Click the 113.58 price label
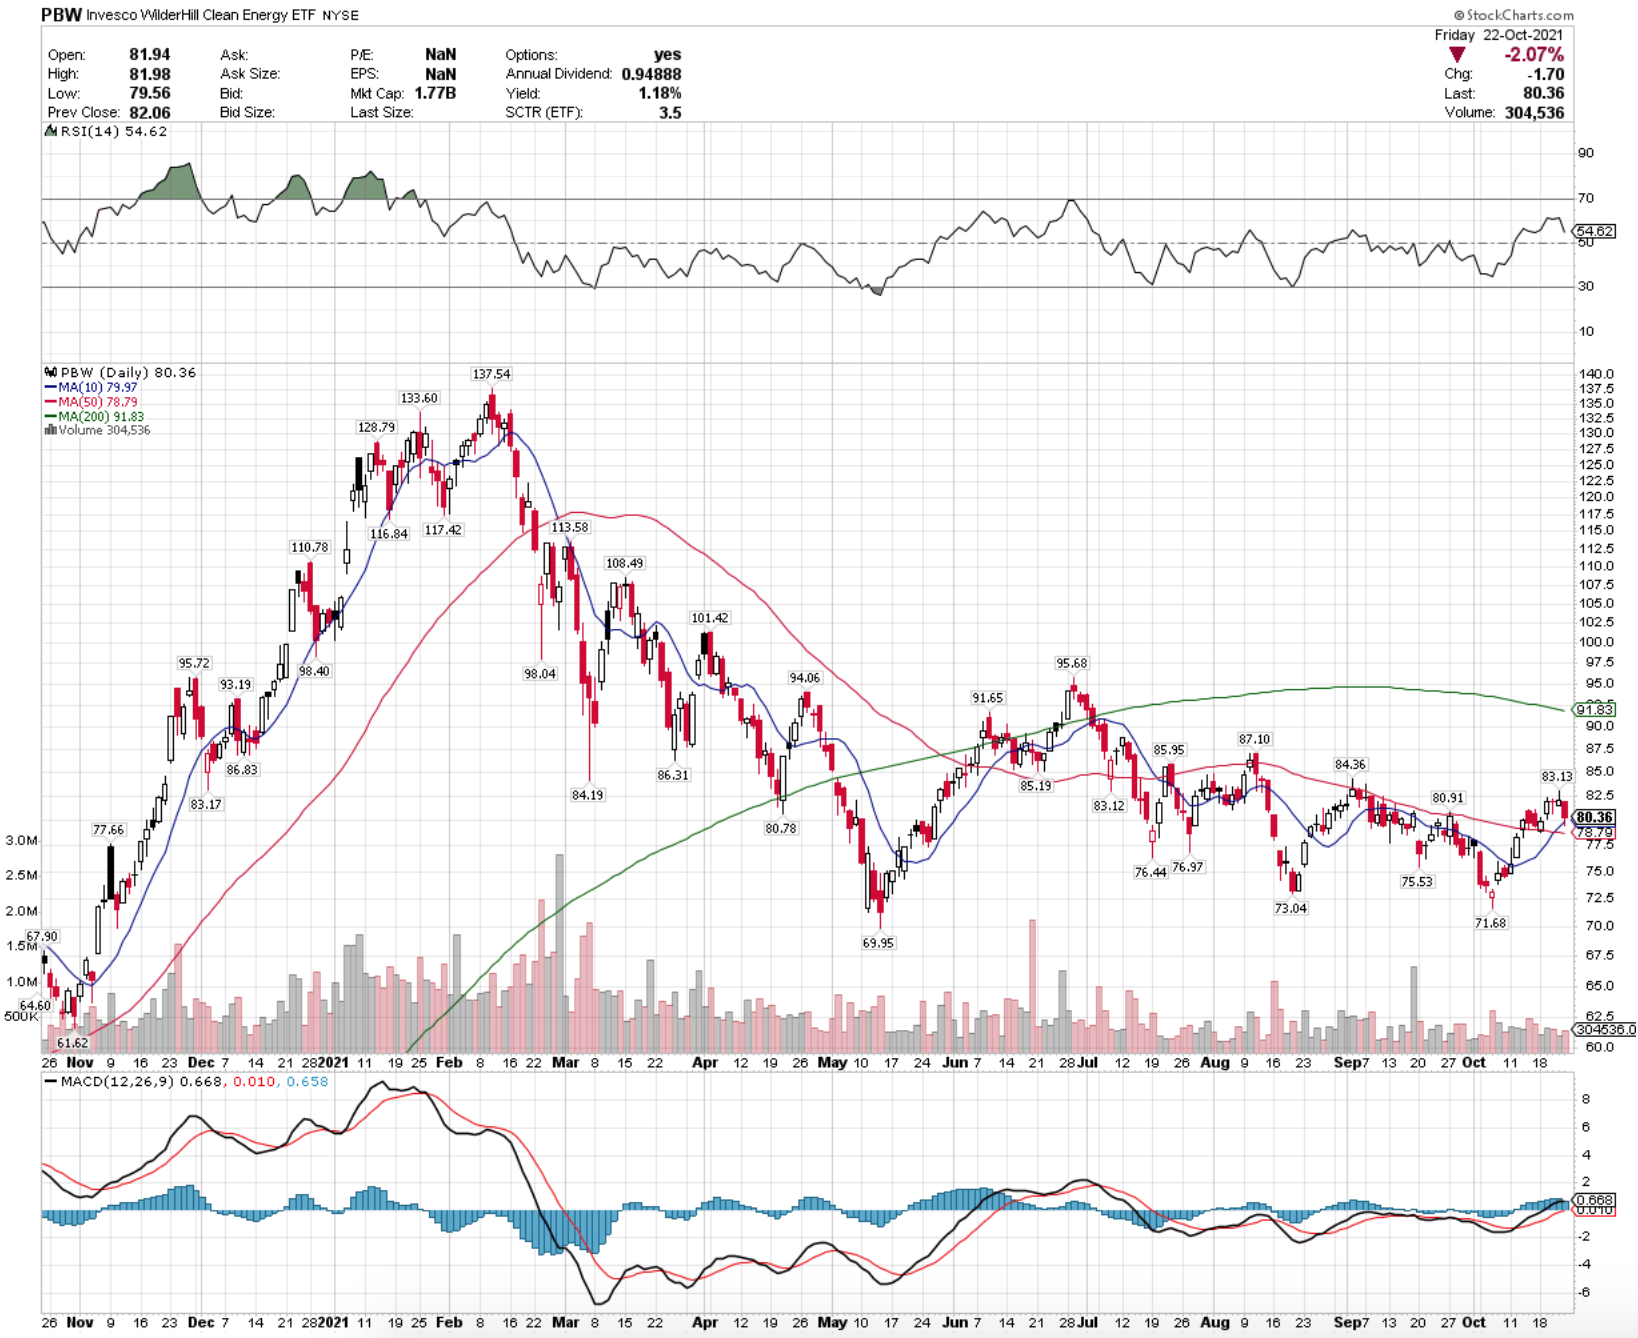This screenshot has width=1638, height=1338. coord(569,527)
